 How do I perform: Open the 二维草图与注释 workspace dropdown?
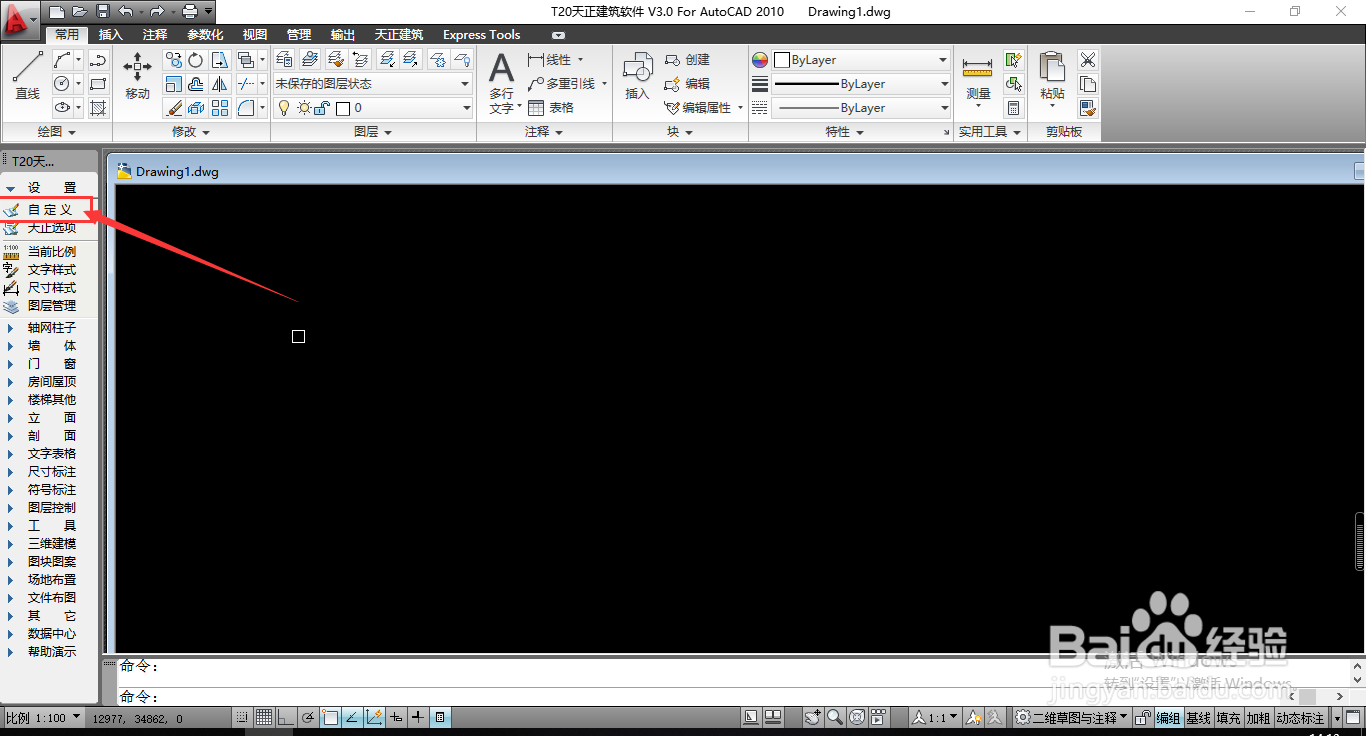[1072, 718]
